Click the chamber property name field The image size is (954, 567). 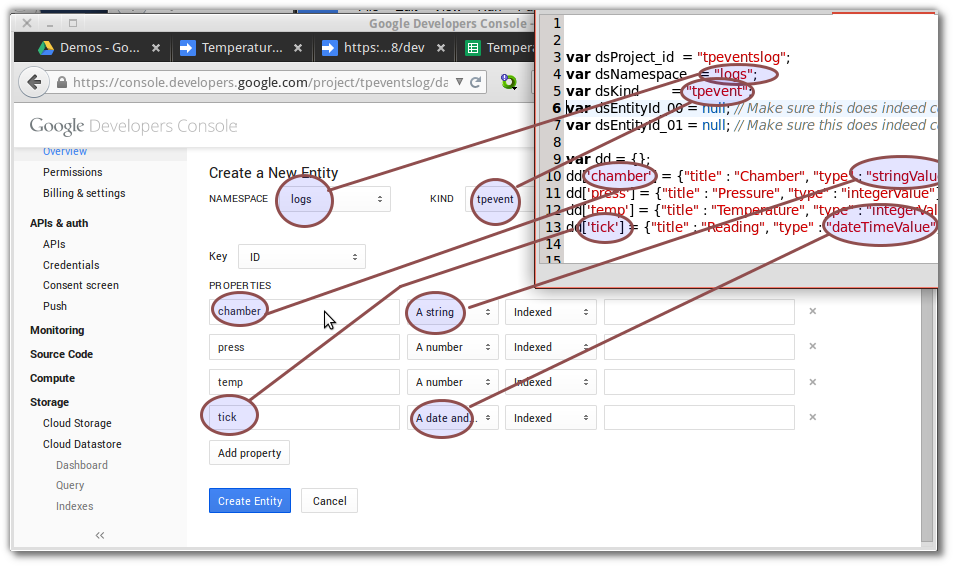304,311
